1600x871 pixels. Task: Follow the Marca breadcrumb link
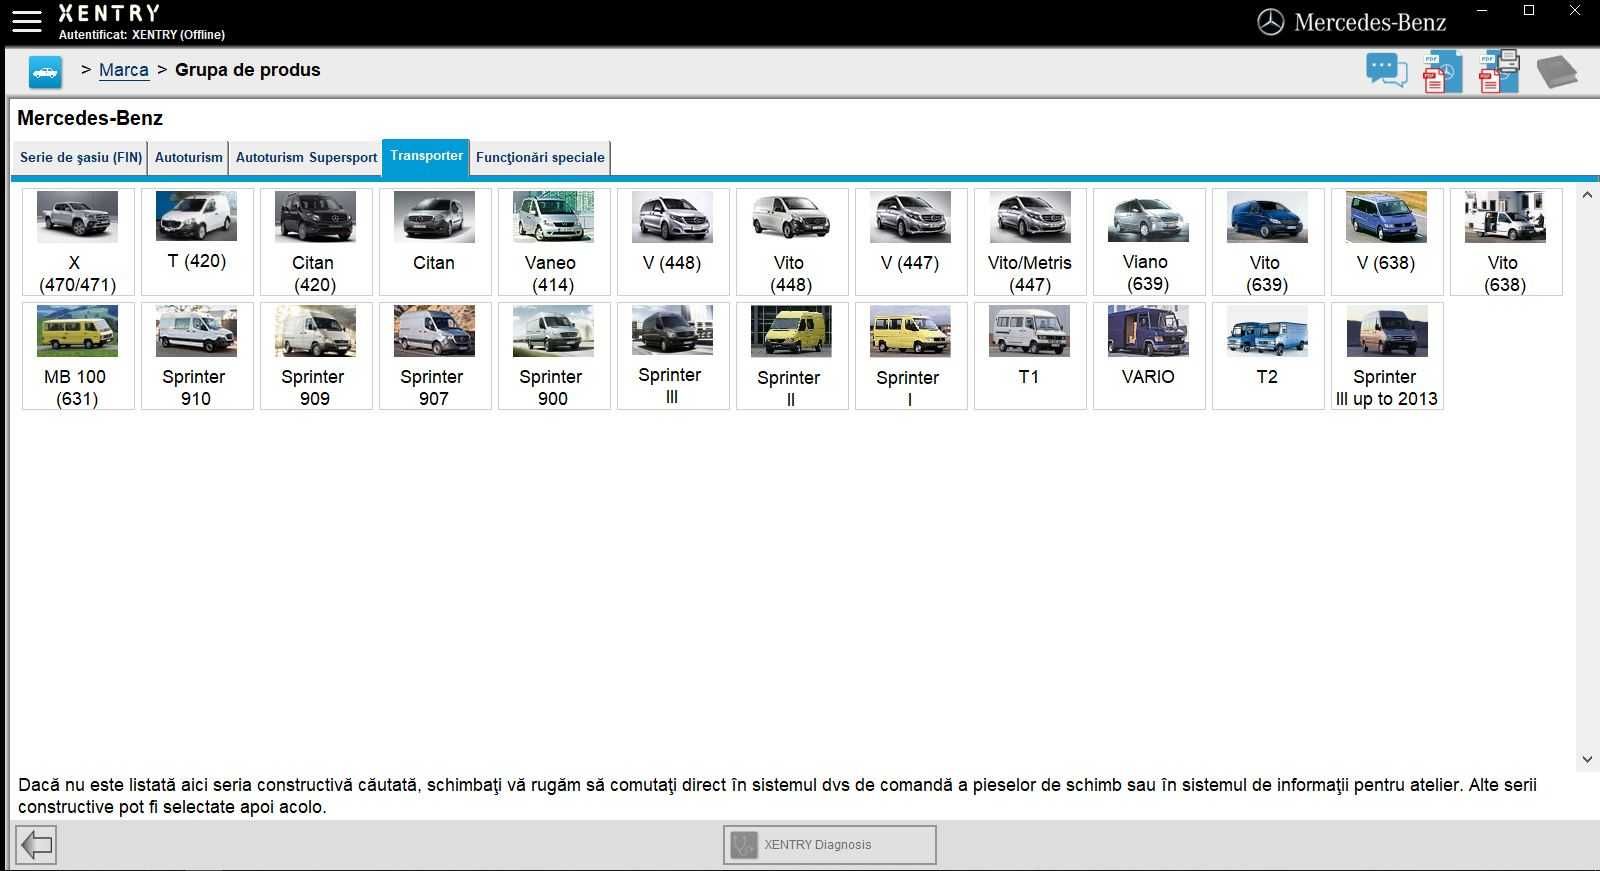click(x=124, y=70)
